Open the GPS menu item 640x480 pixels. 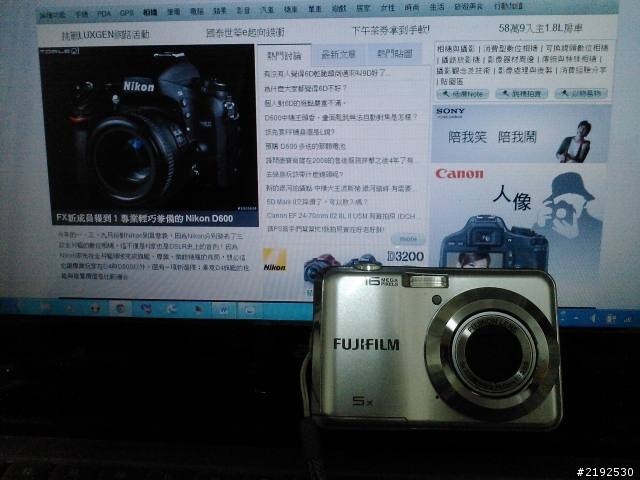pos(127,13)
